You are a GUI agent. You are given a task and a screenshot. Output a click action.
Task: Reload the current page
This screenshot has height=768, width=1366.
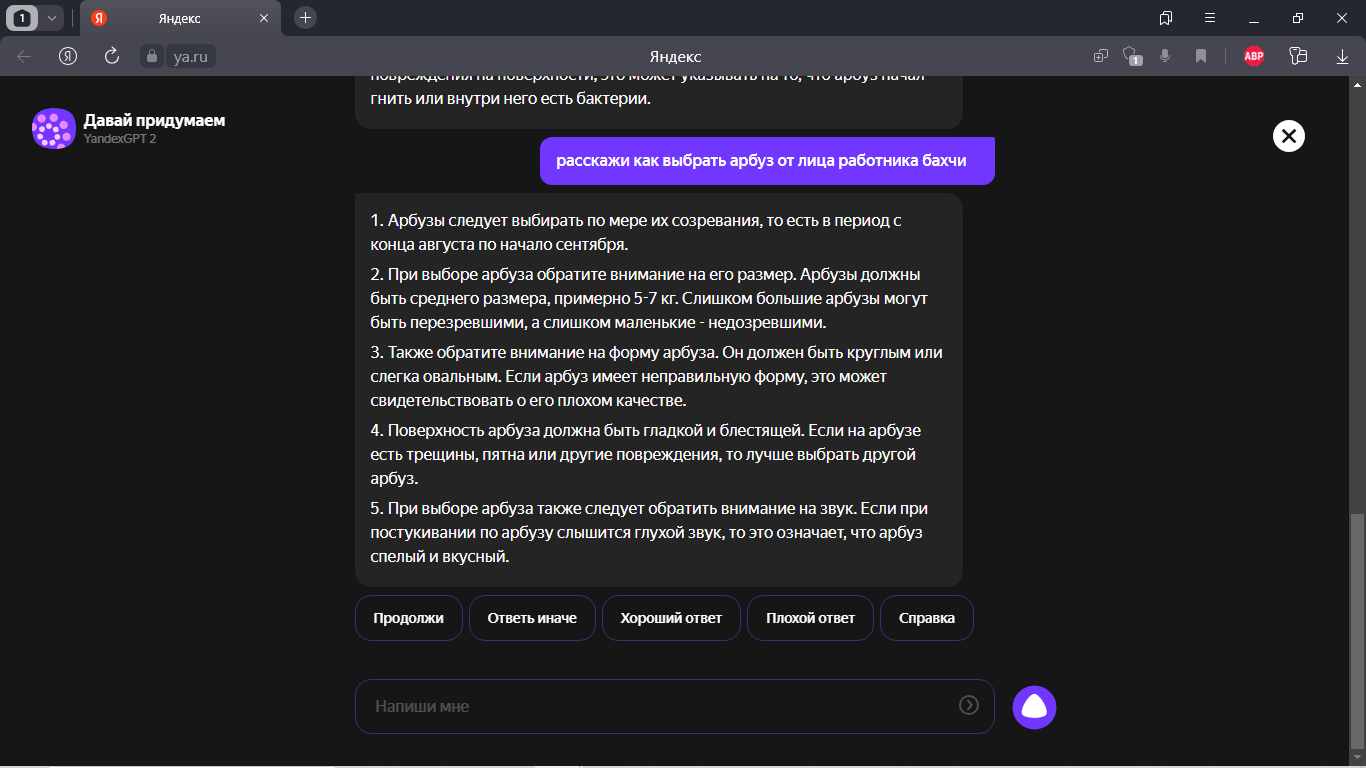click(112, 56)
